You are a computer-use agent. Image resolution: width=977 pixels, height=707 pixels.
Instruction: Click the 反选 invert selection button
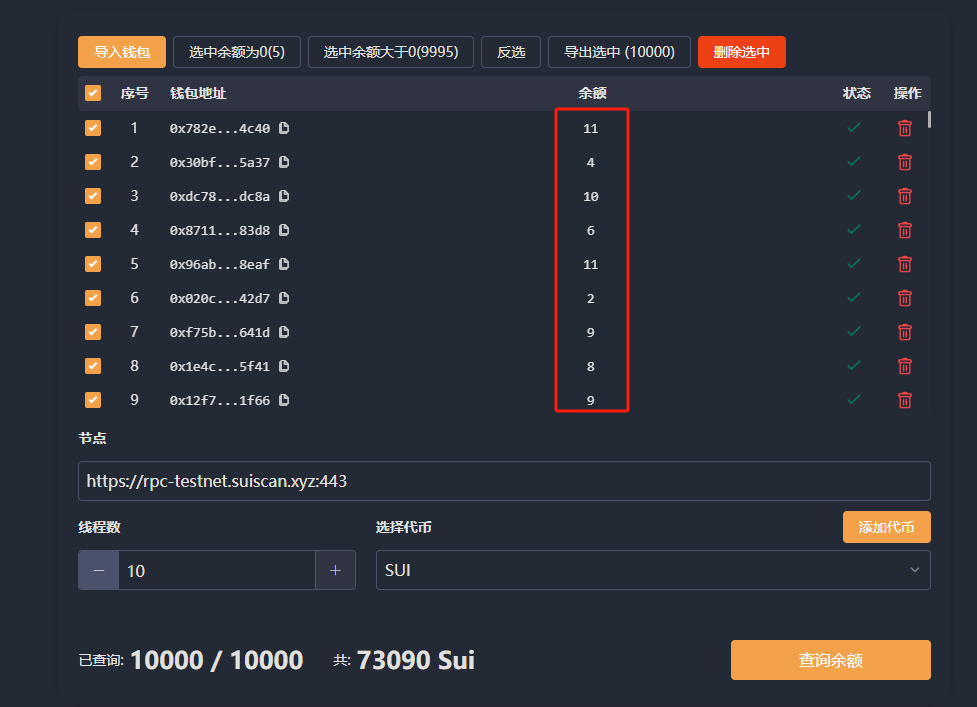point(511,52)
